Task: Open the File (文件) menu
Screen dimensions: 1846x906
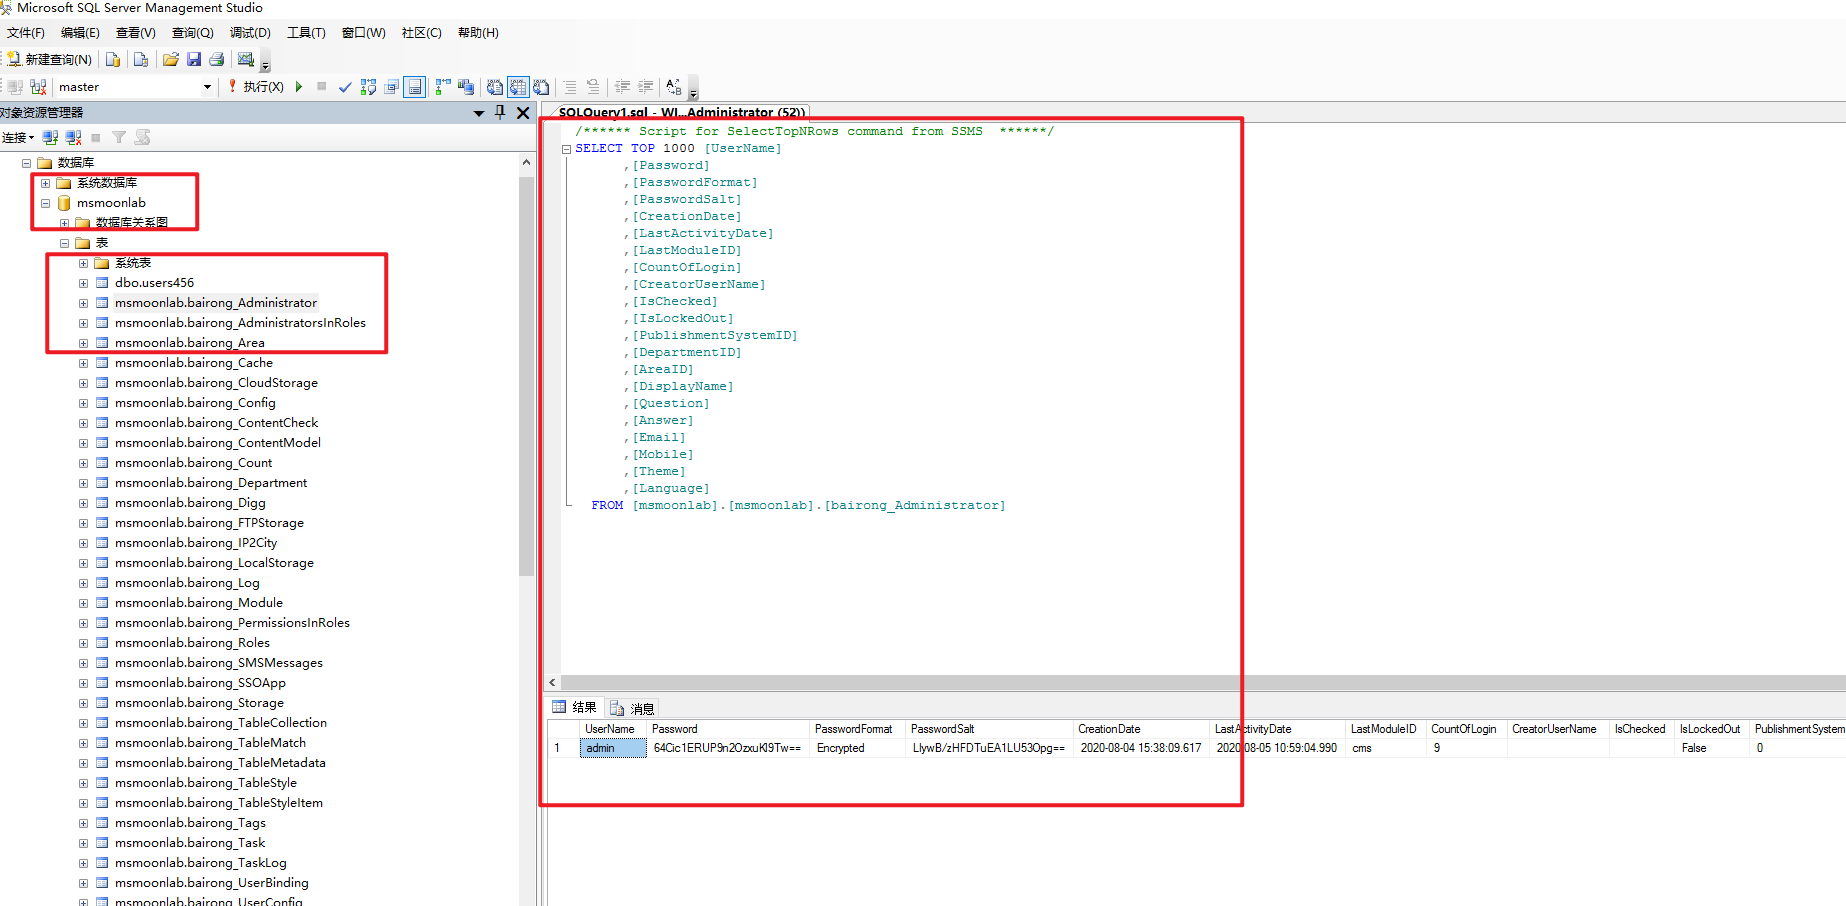Action: pyautogui.click(x=25, y=33)
